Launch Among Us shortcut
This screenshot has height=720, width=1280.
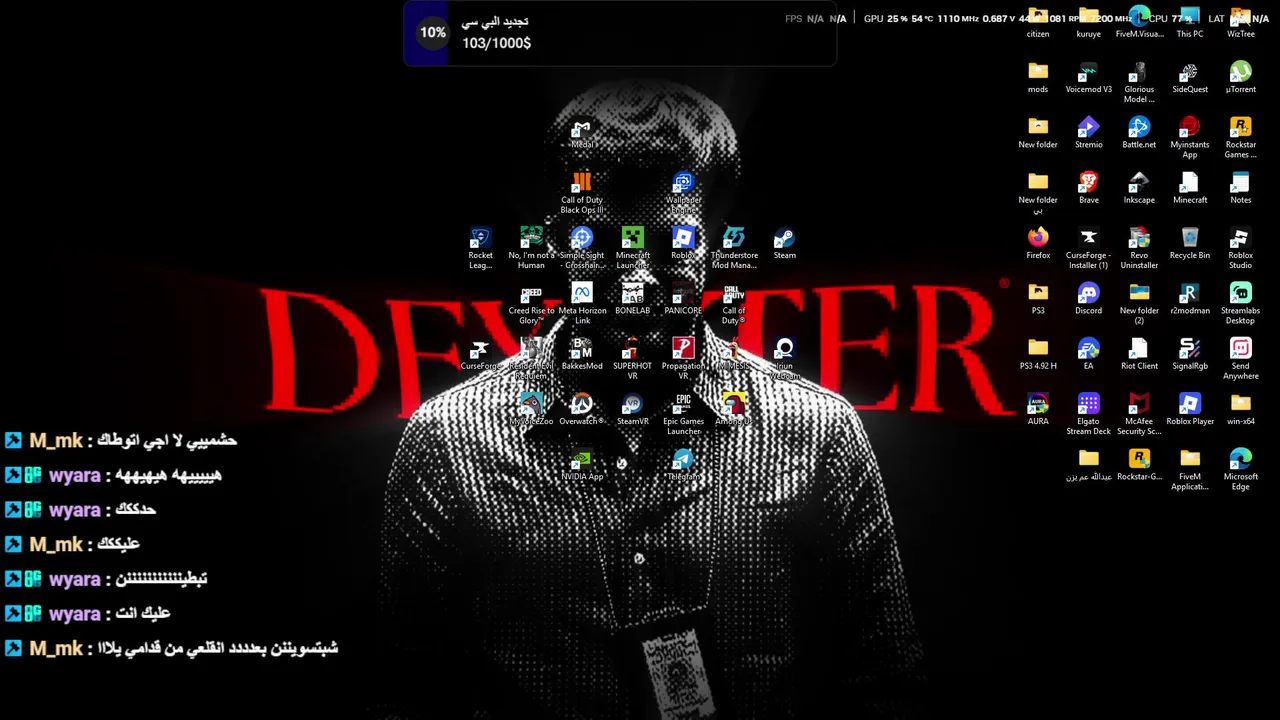[x=734, y=410]
